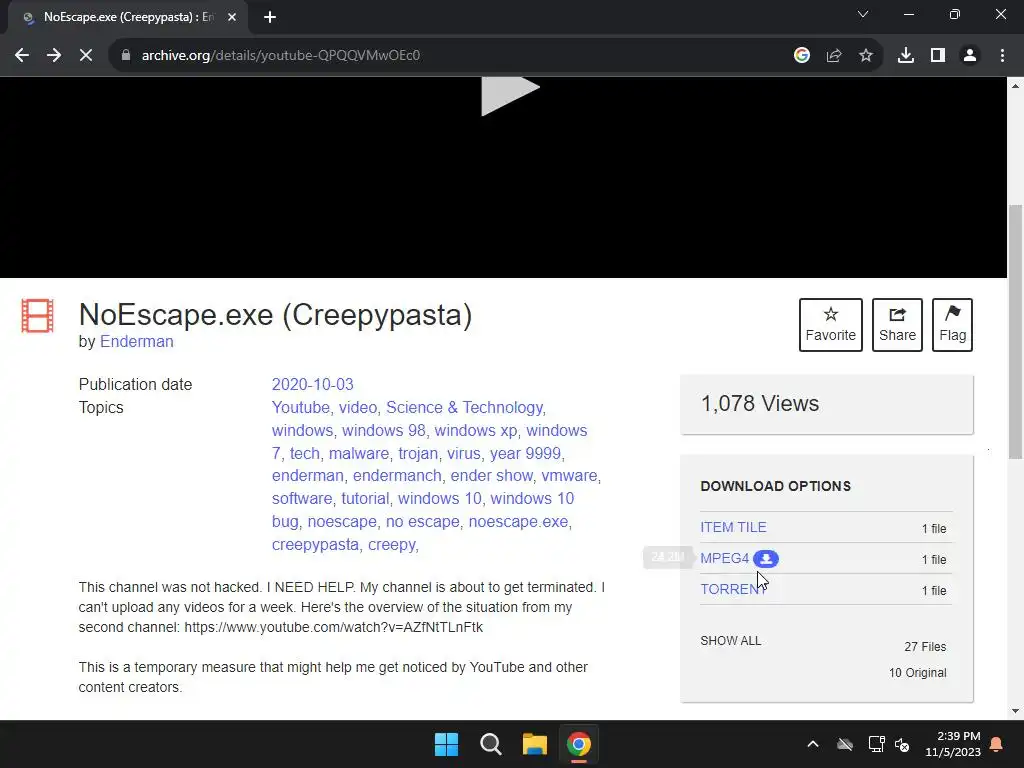Download the TORRENT file
This screenshot has width=1024, height=768.
click(733, 589)
